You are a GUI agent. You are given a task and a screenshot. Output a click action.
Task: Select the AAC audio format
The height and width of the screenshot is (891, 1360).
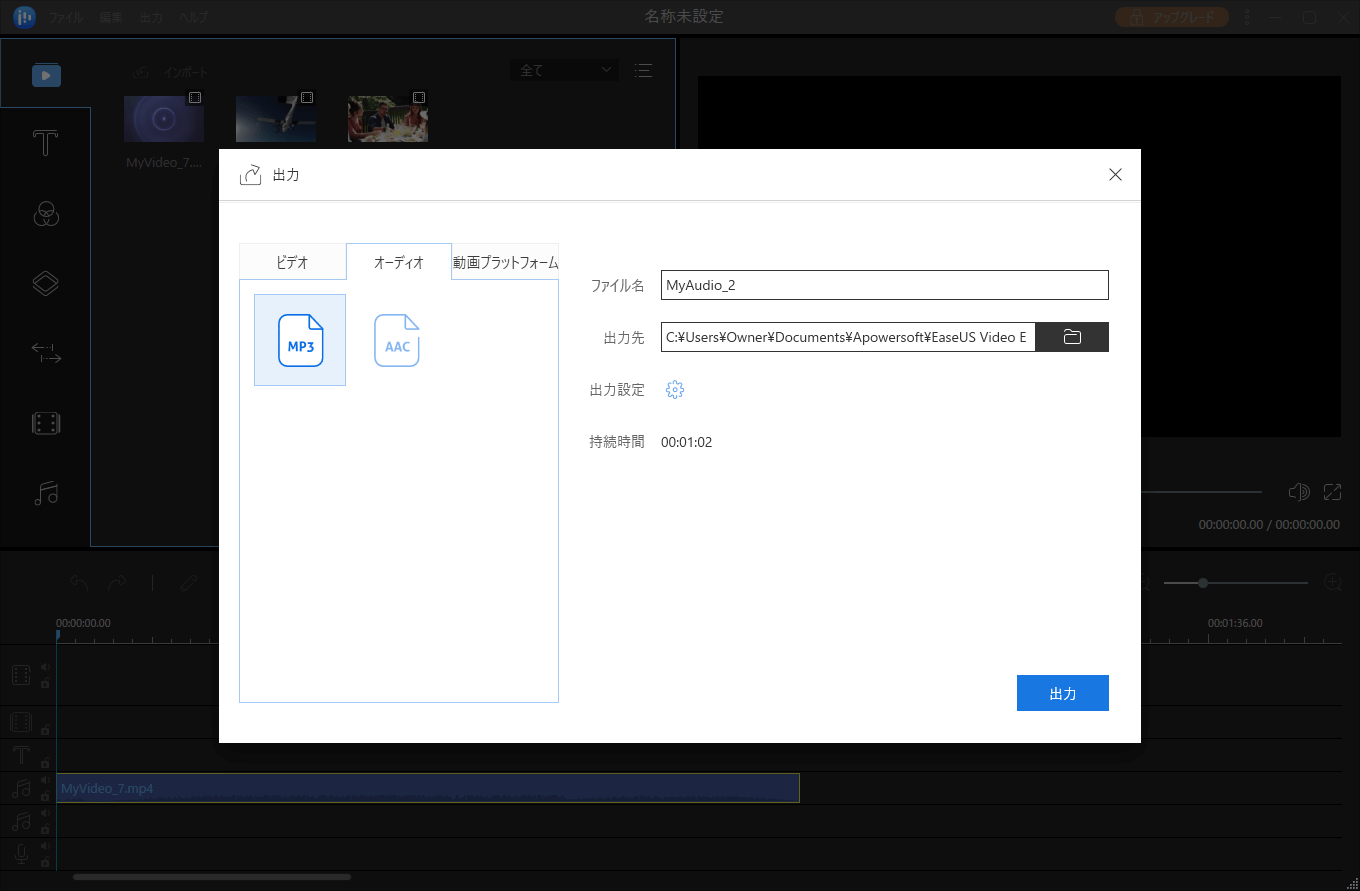coord(397,340)
